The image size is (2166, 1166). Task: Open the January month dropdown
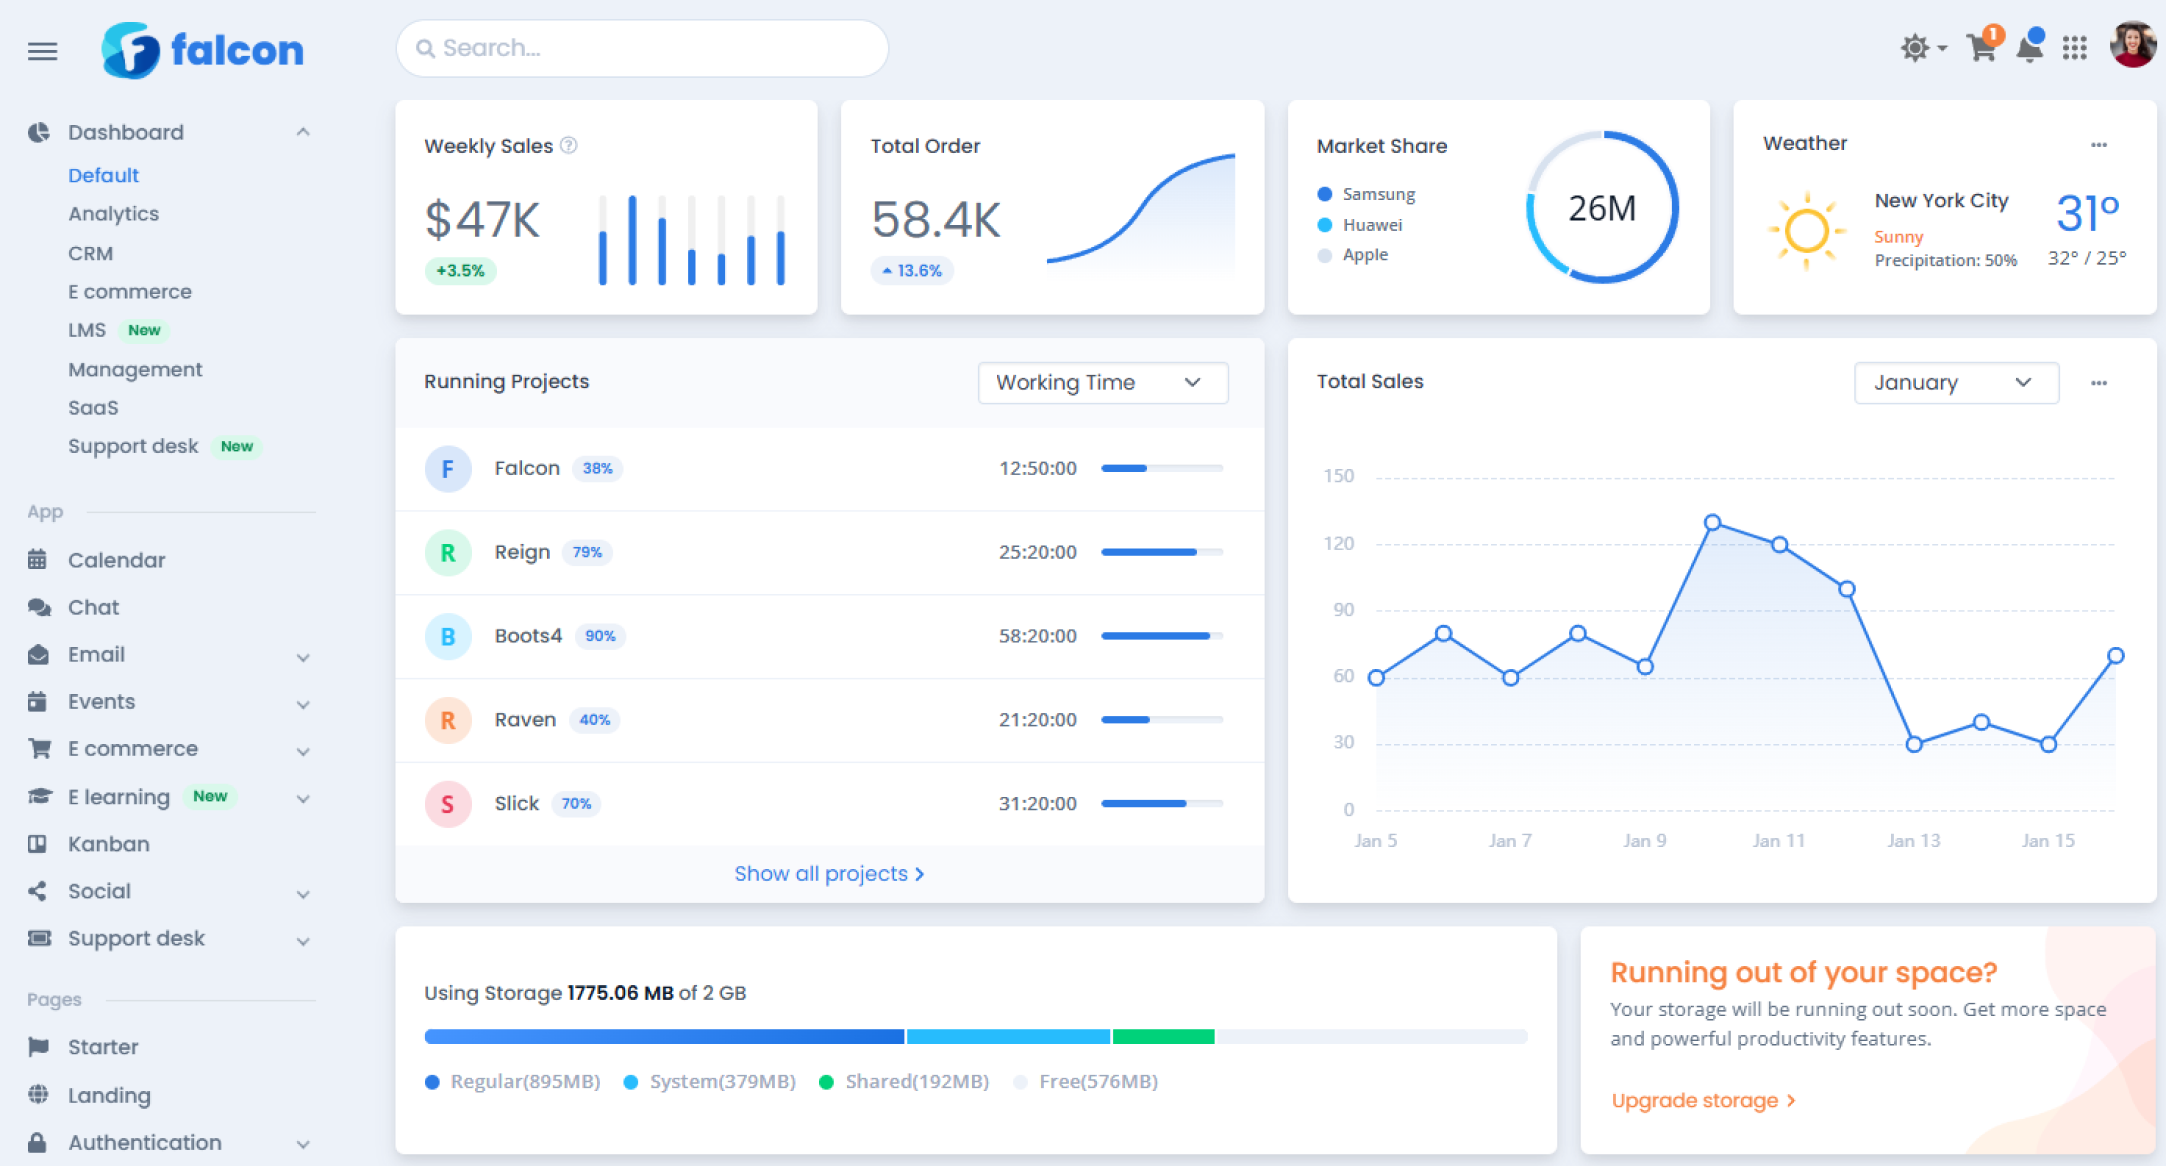click(1955, 383)
